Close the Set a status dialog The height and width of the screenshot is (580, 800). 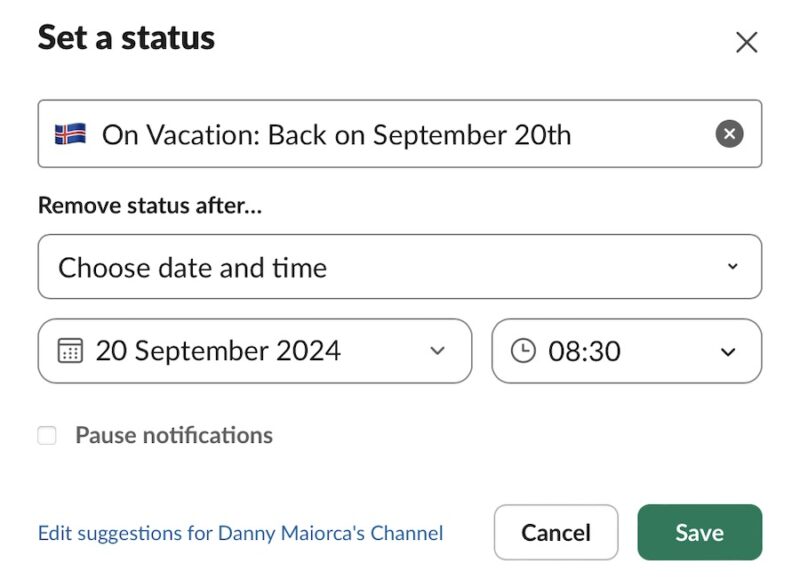pyautogui.click(x=746, y=42)
